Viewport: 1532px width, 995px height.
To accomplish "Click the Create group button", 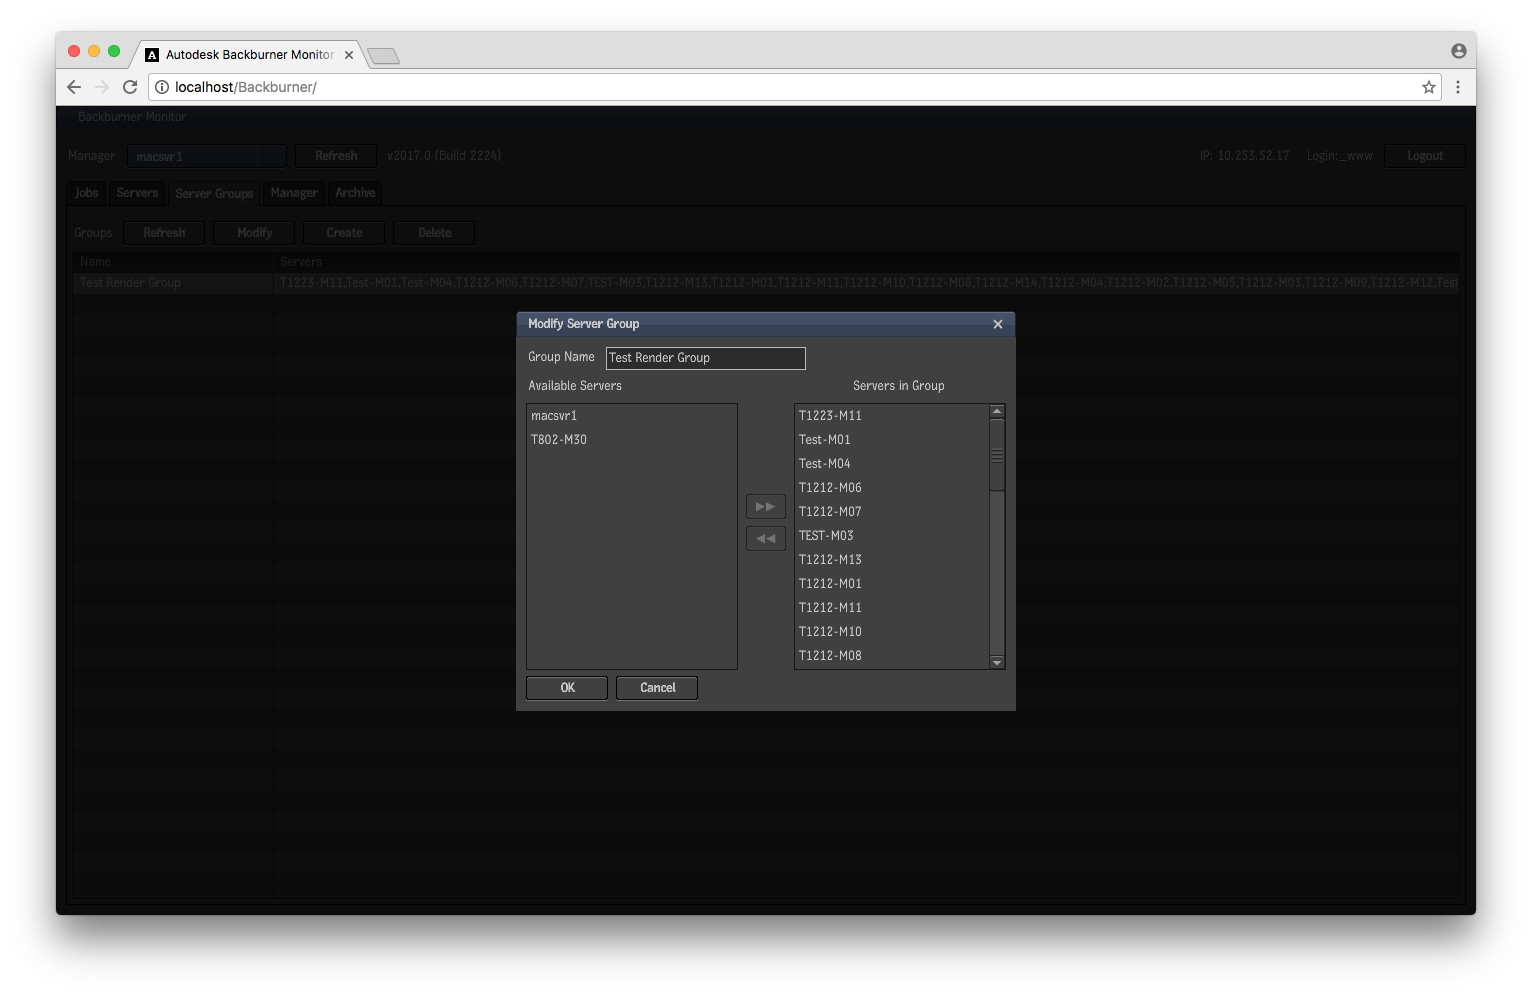I will 344,233.
